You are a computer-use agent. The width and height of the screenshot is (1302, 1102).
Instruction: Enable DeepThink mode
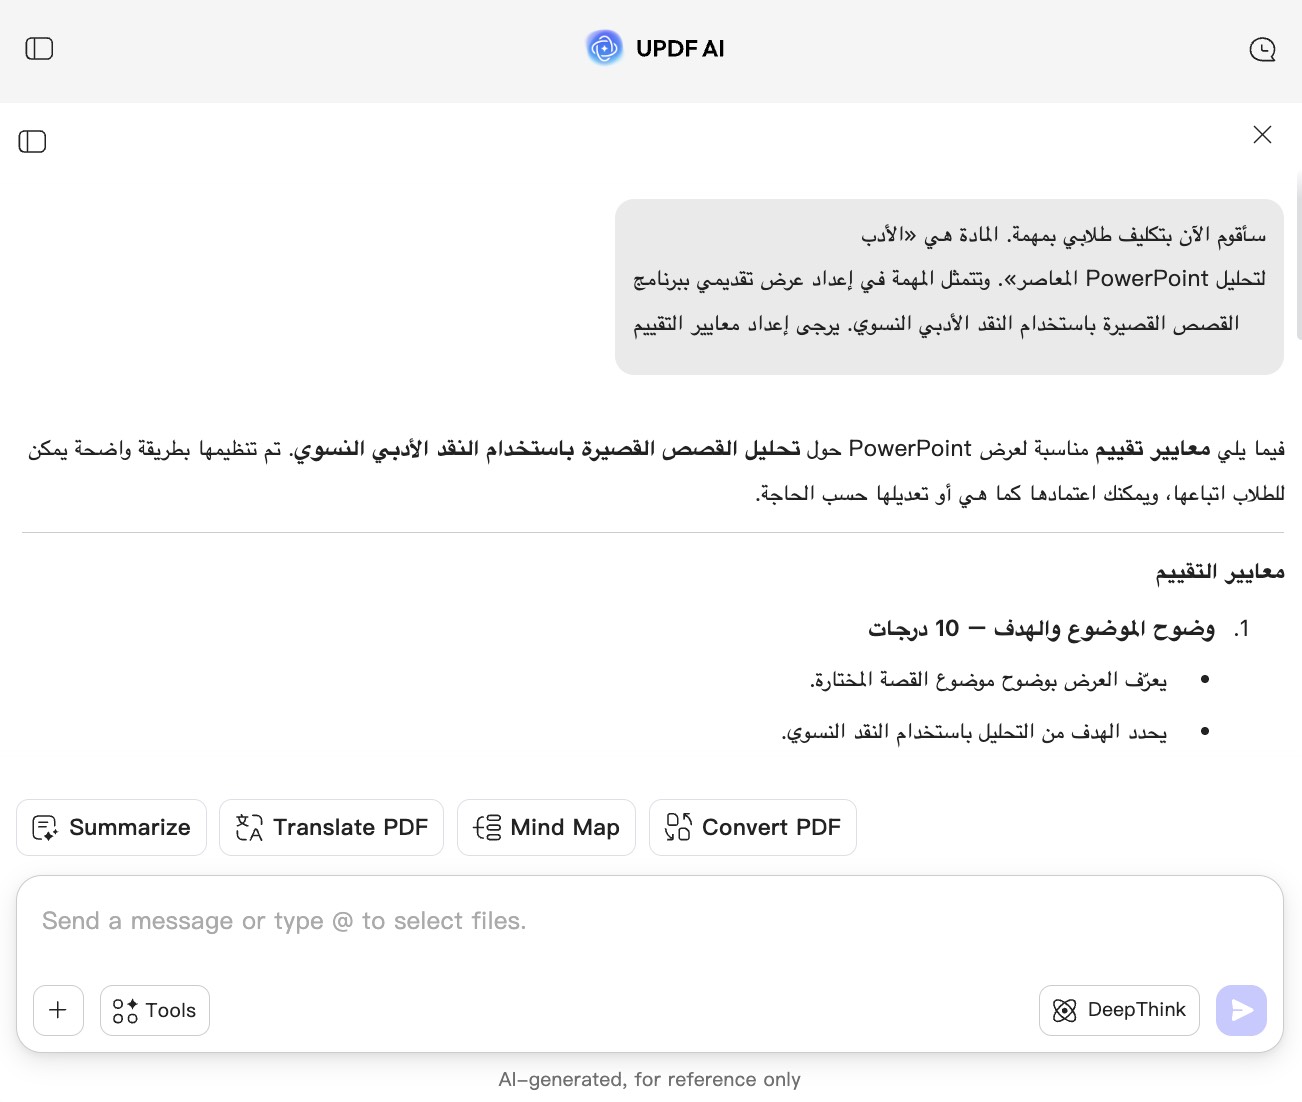(x=1119, y=1010)
